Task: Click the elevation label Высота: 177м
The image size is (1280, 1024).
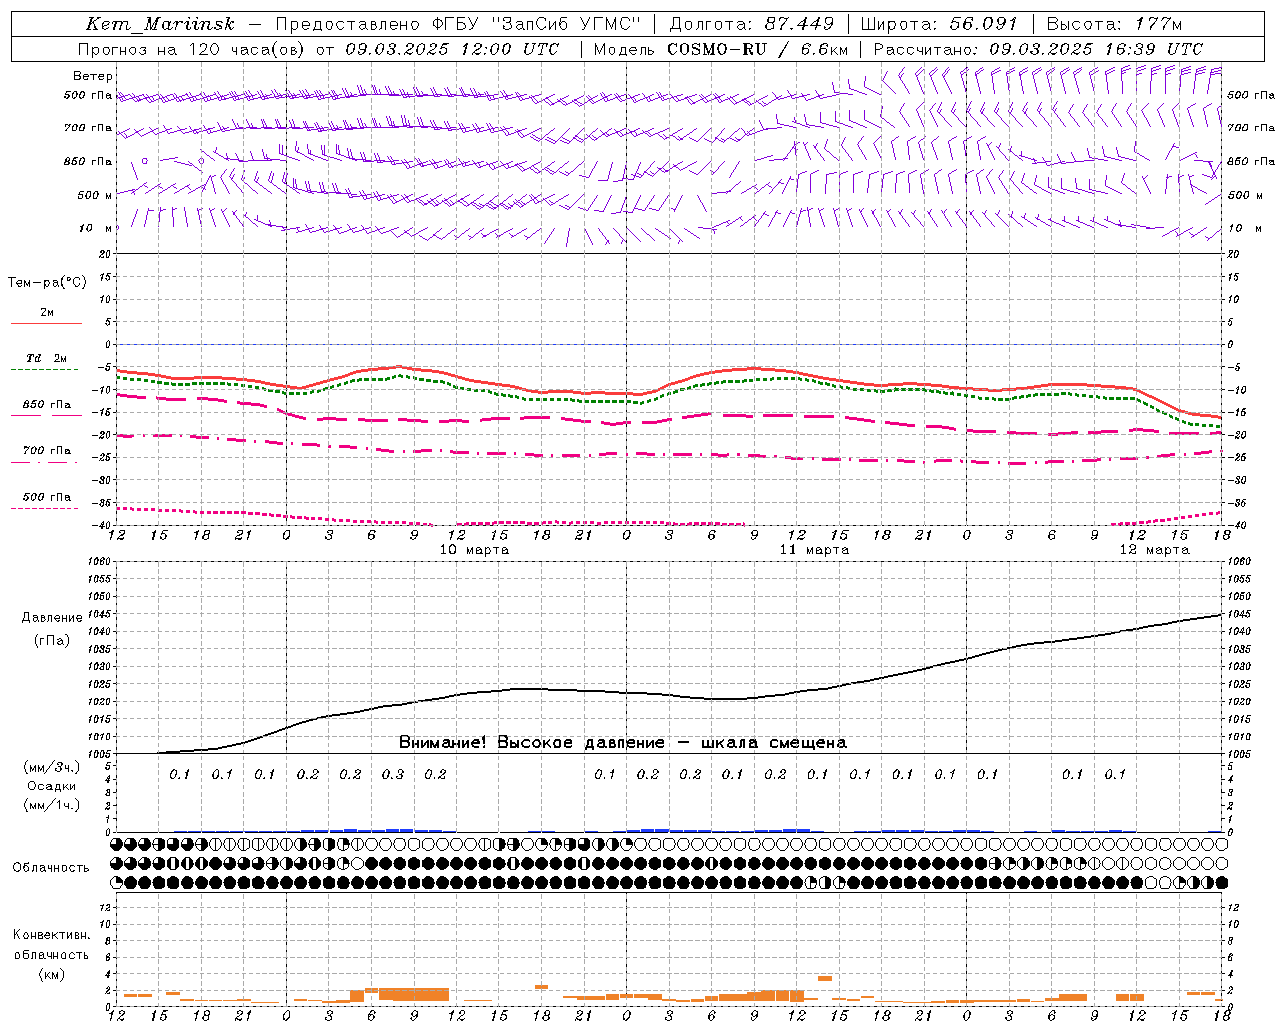Action: [x=1114, y=24]
